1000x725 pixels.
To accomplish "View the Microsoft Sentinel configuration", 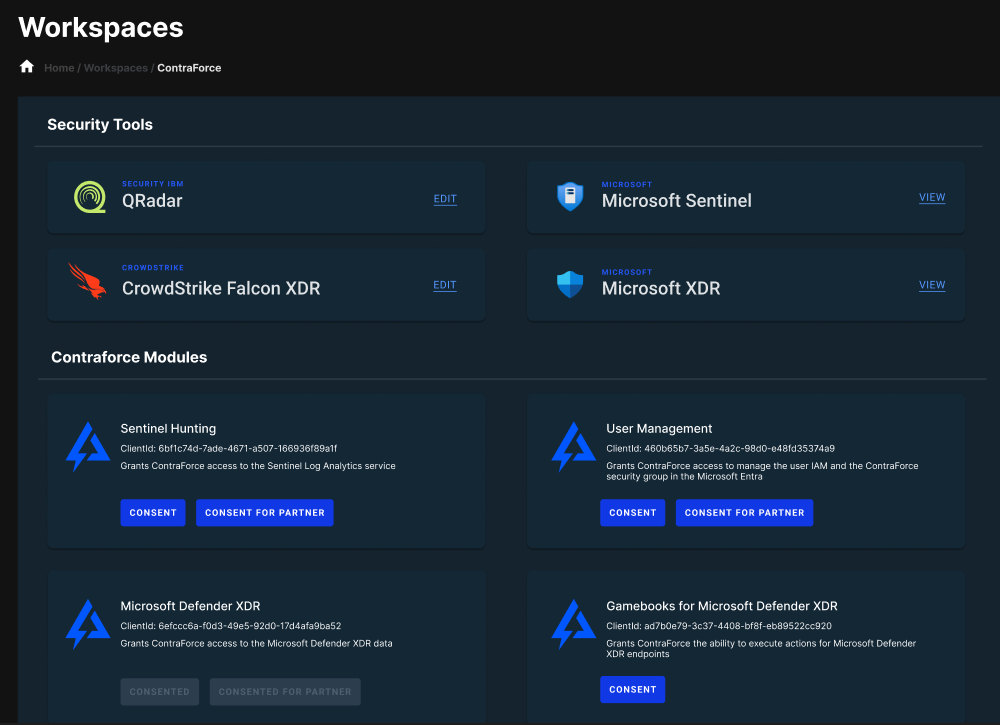I will 932,197.
